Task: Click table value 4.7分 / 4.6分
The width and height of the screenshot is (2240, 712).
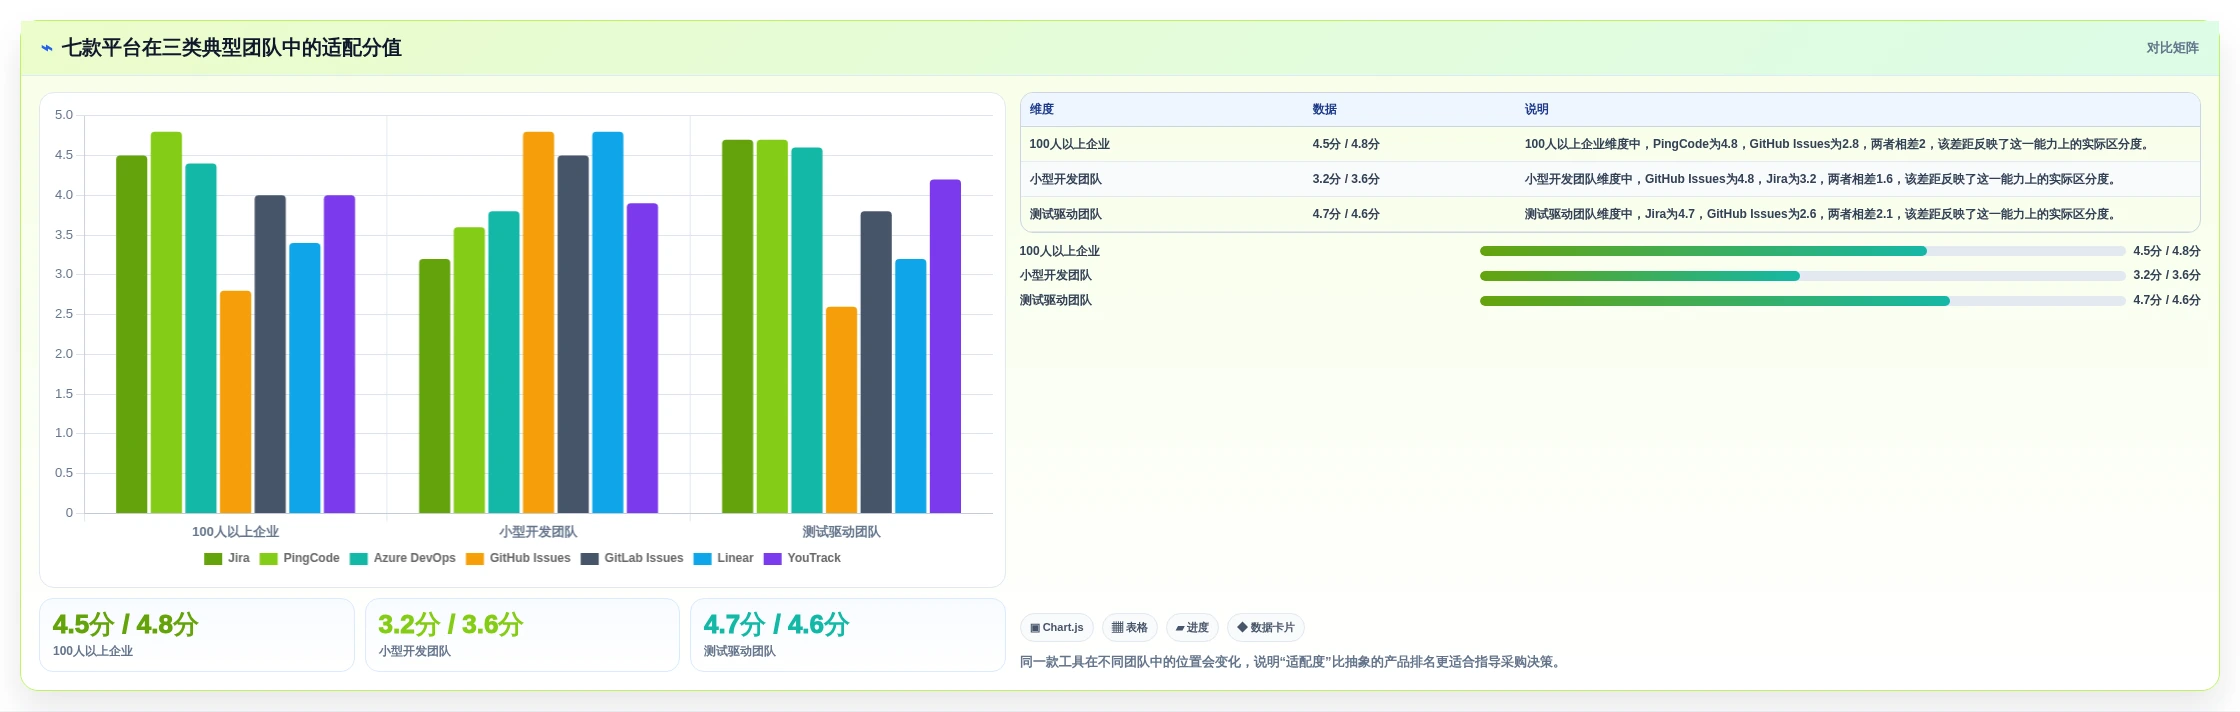Action: (1346, 215)
